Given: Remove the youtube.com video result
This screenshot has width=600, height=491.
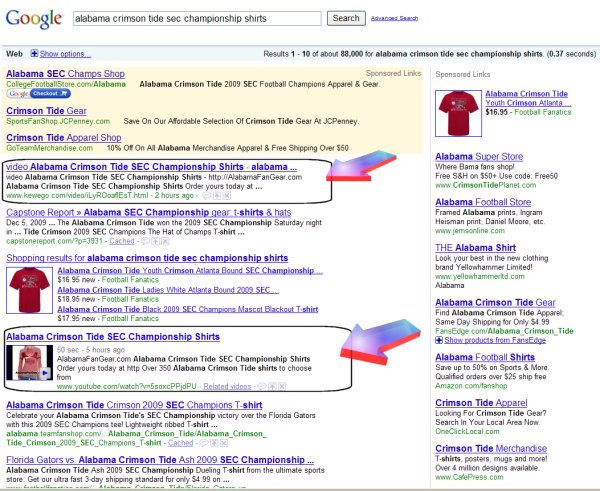Looking at the screenshot, I should (282, 387).
